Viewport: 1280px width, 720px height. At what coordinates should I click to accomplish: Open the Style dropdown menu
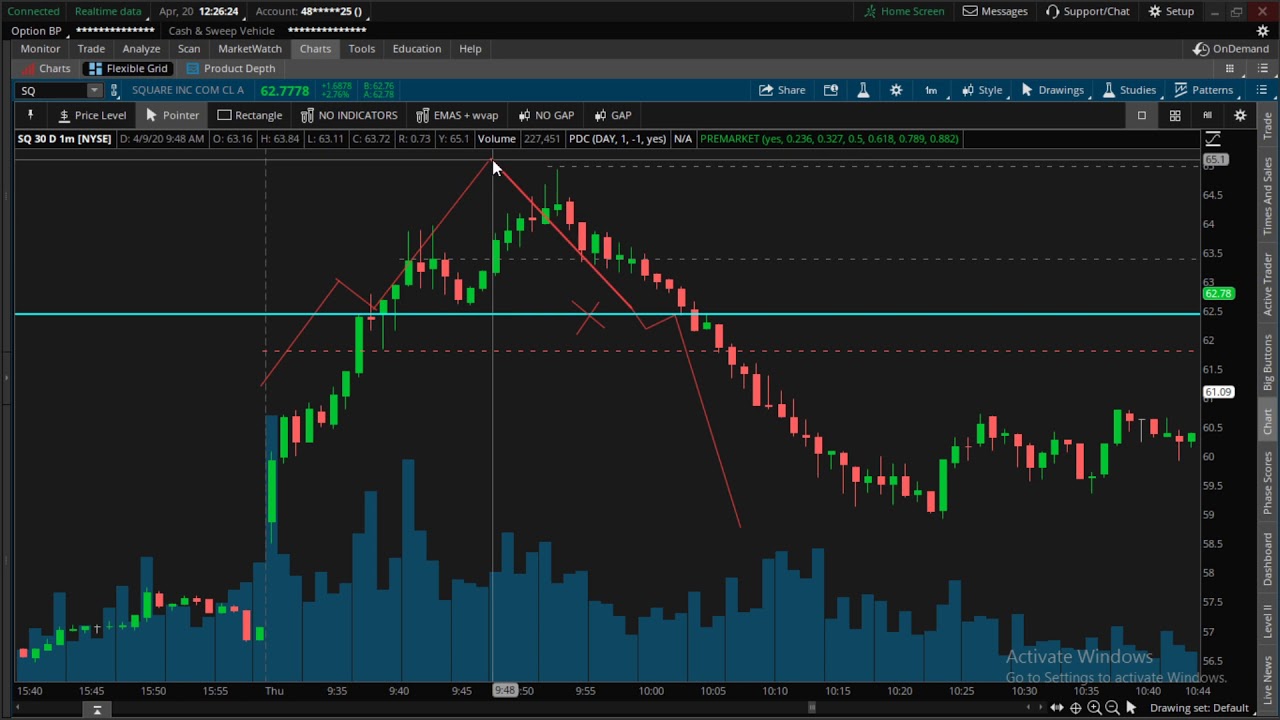(981, 90)
